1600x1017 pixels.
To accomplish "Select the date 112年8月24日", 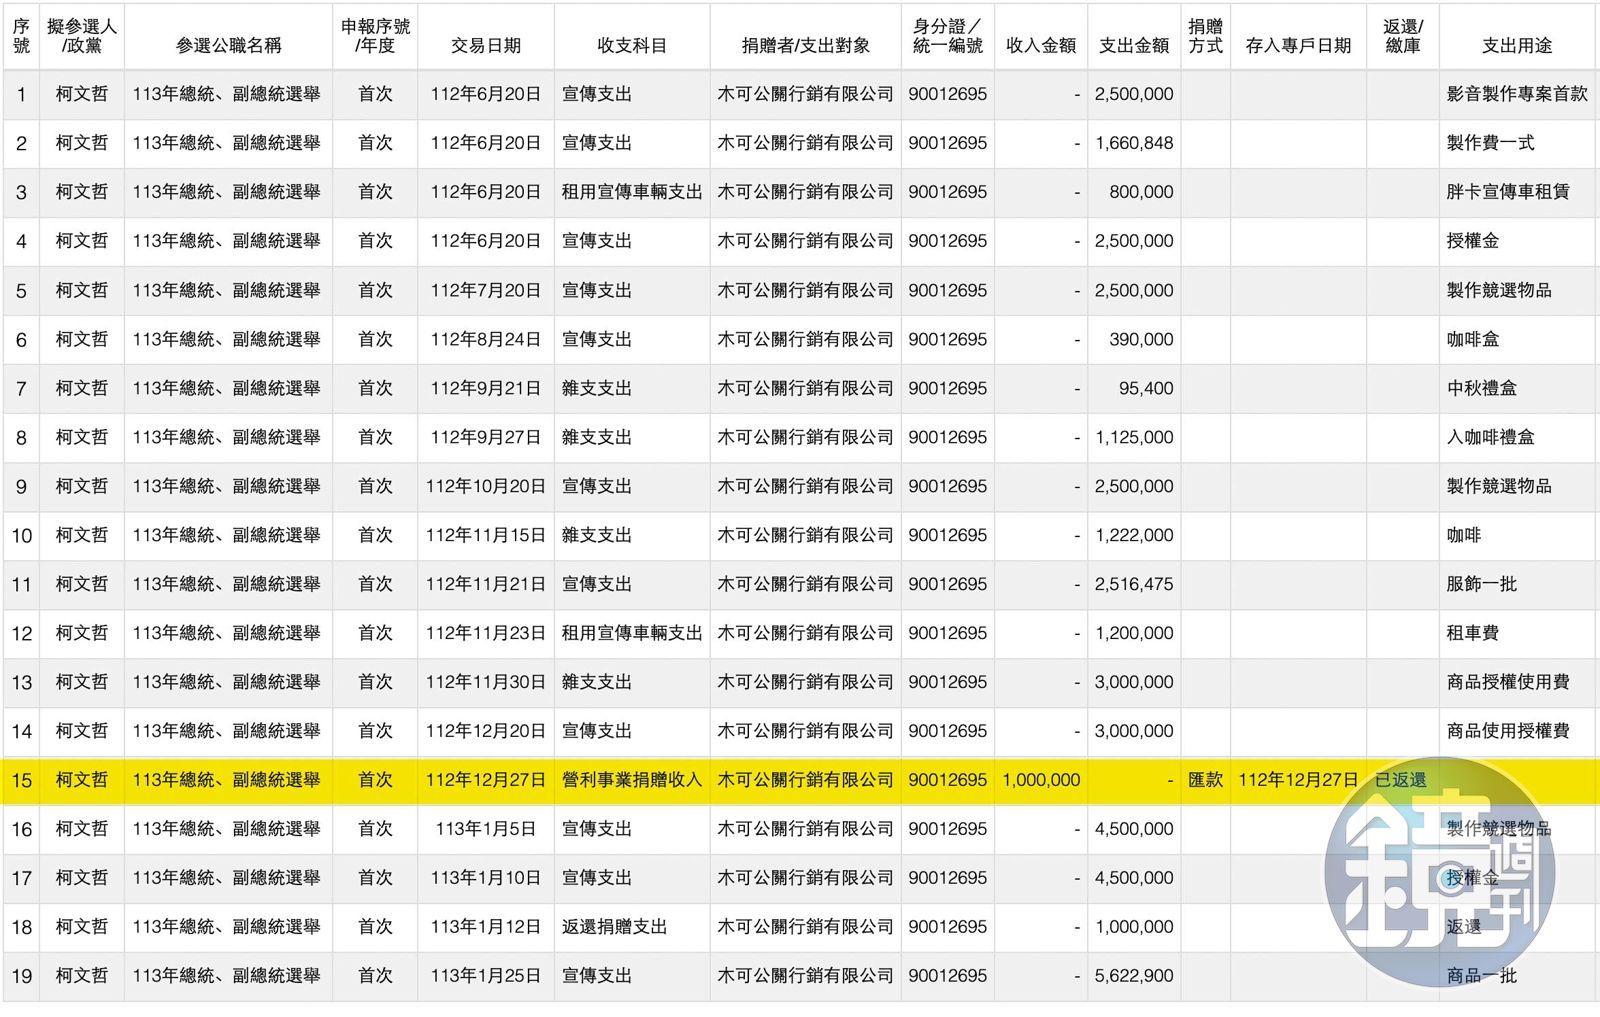I will [x=485, y=339].
